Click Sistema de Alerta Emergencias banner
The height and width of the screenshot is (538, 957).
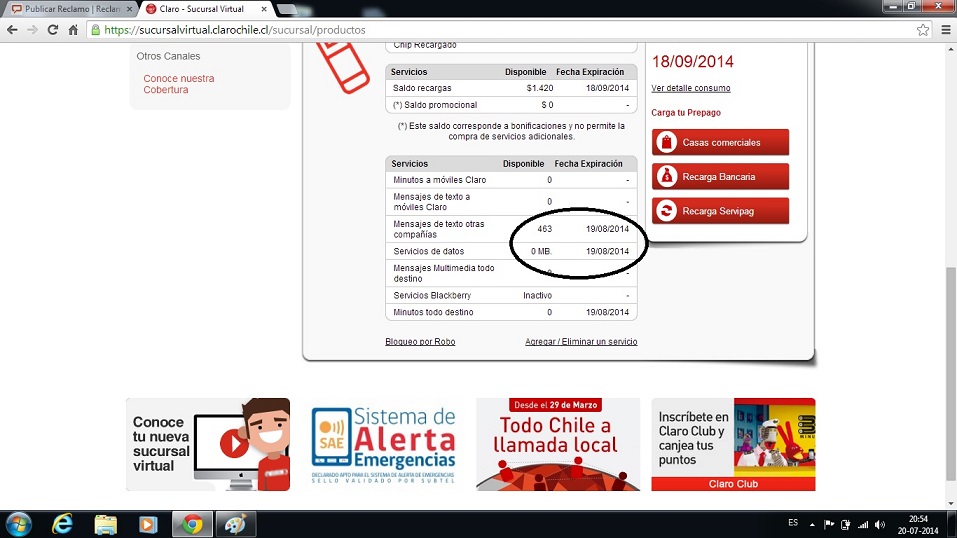(x=383, y=445)
